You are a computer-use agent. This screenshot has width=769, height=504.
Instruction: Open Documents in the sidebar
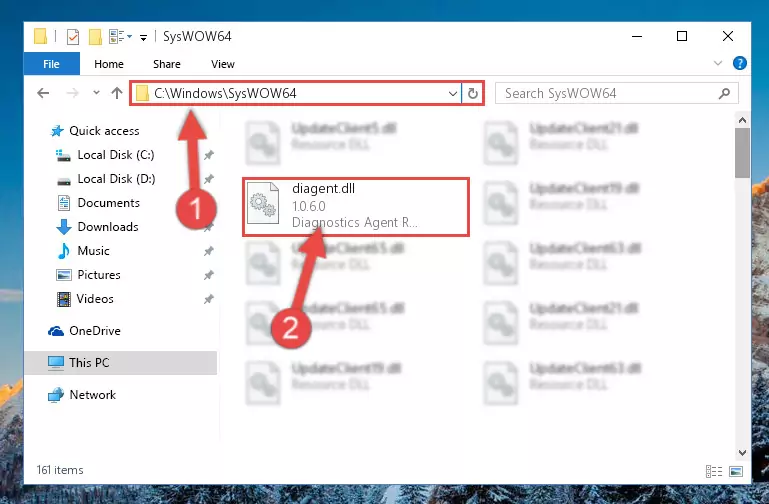(108, 203)
